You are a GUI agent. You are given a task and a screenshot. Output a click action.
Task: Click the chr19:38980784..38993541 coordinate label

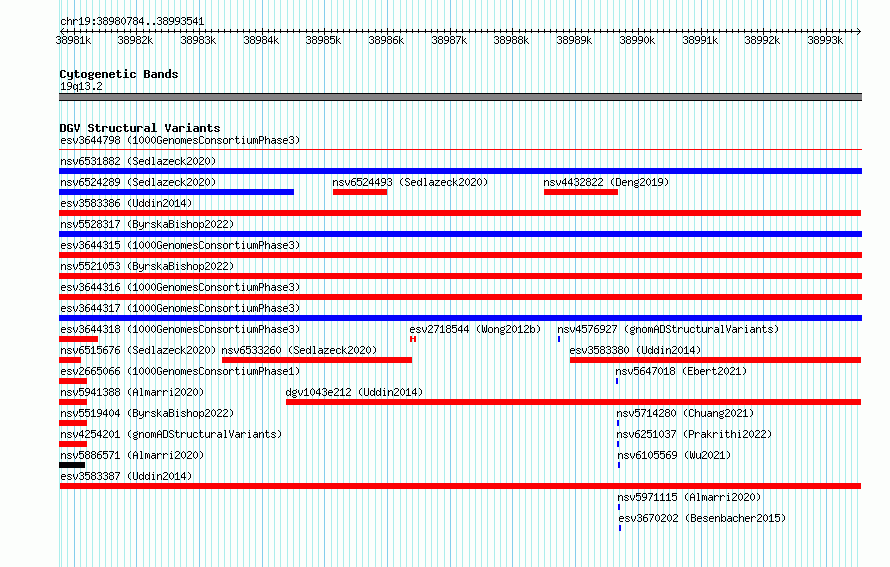(x=132, y=21)
